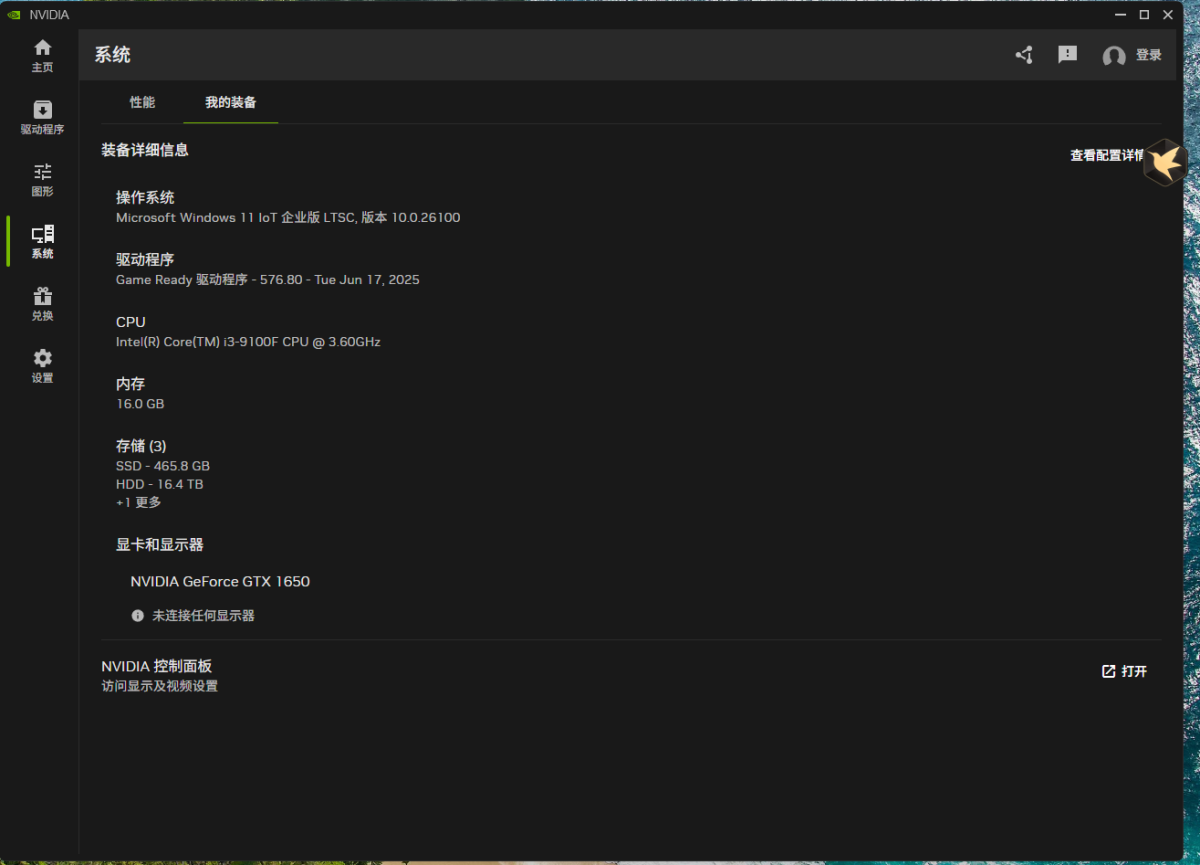This screenshot has height=865, width=1200.
Task: Select the 16.0 GB memory value
Action: click(x=140, y=403)
